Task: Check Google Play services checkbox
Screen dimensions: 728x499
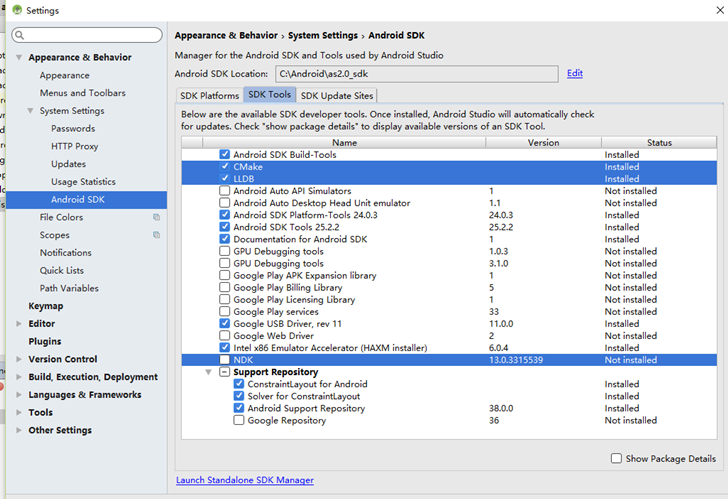Action: click(225, 311)
